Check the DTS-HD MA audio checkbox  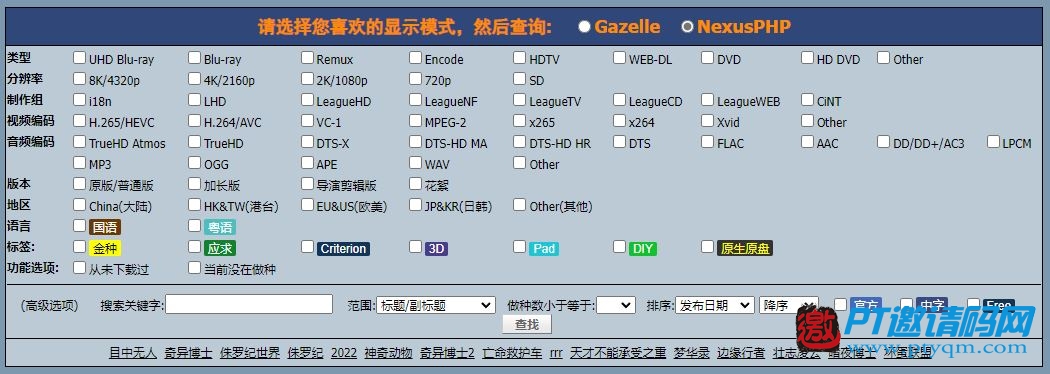click(x=416, y=142)
